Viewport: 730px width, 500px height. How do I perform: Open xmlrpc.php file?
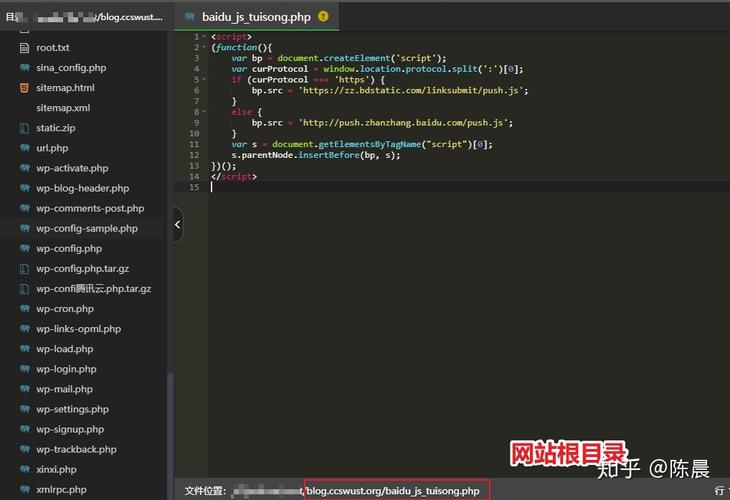pyautogui.click(x=61, y=489)
